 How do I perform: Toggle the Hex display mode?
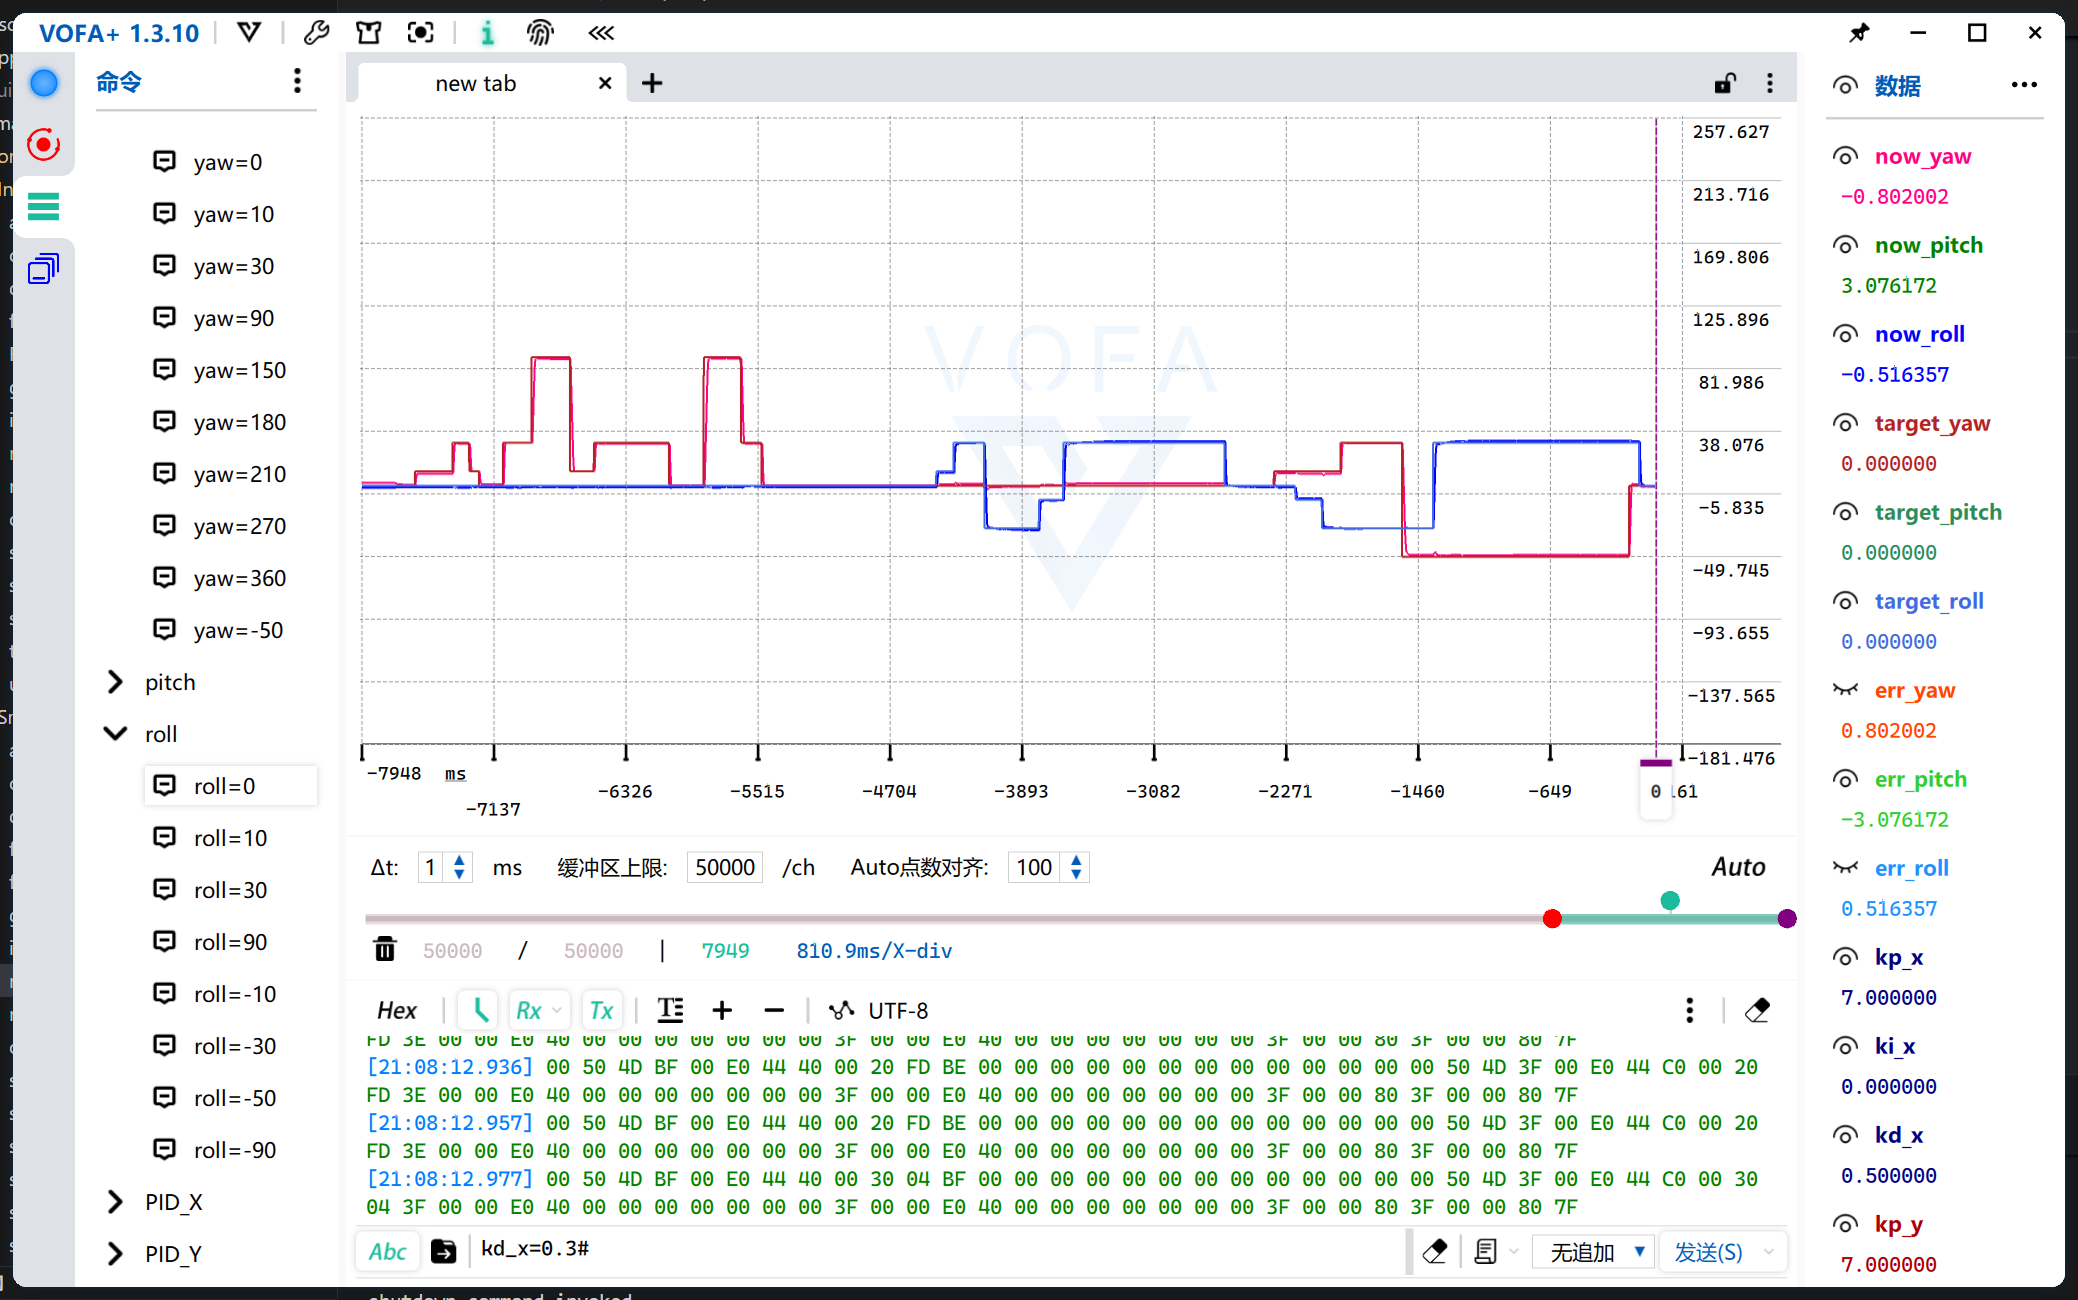[x=396, y=1010]
